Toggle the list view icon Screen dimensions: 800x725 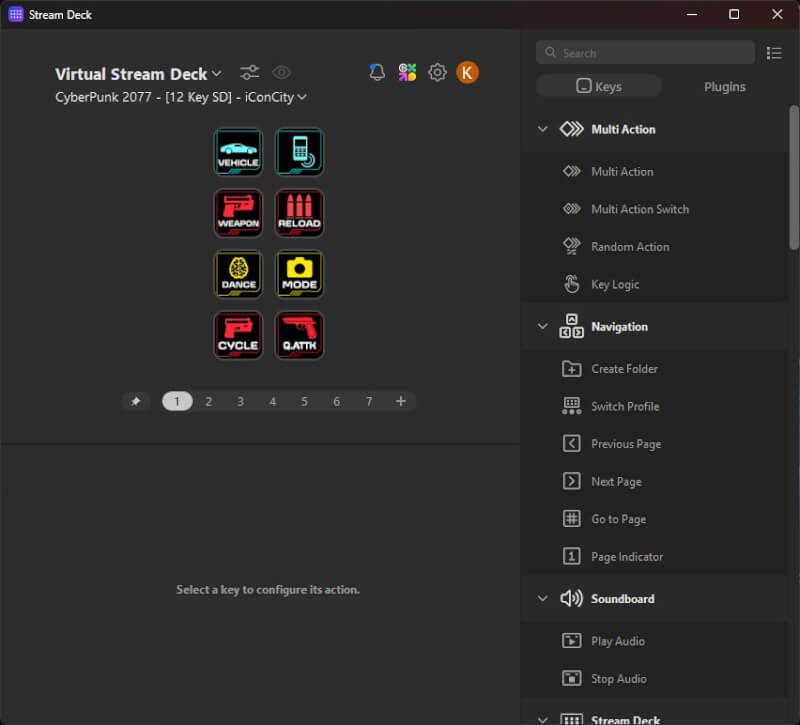coord(774,53)
